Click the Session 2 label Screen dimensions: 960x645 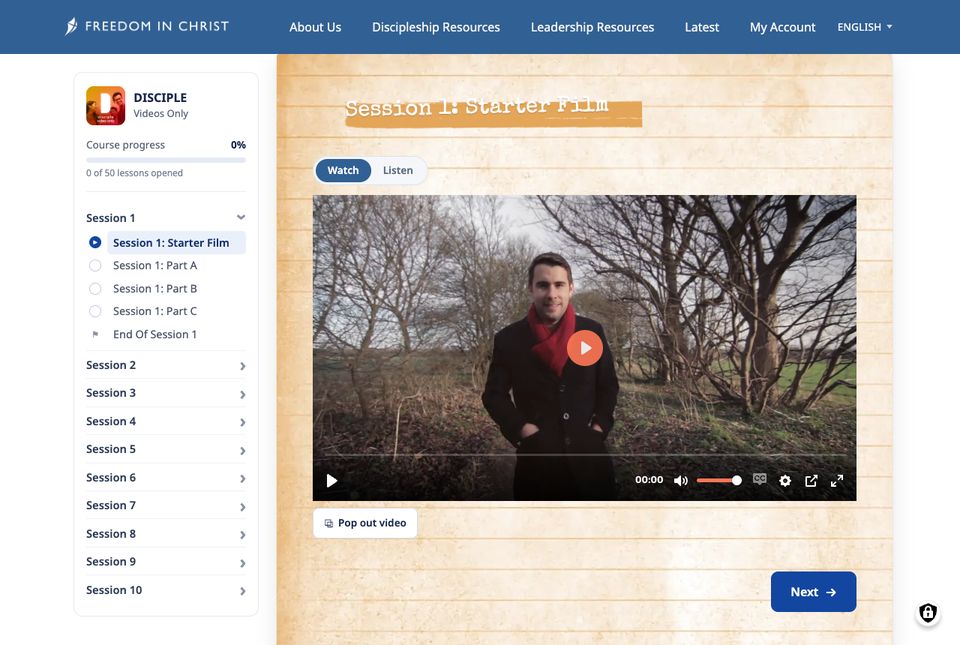[111, 365]
